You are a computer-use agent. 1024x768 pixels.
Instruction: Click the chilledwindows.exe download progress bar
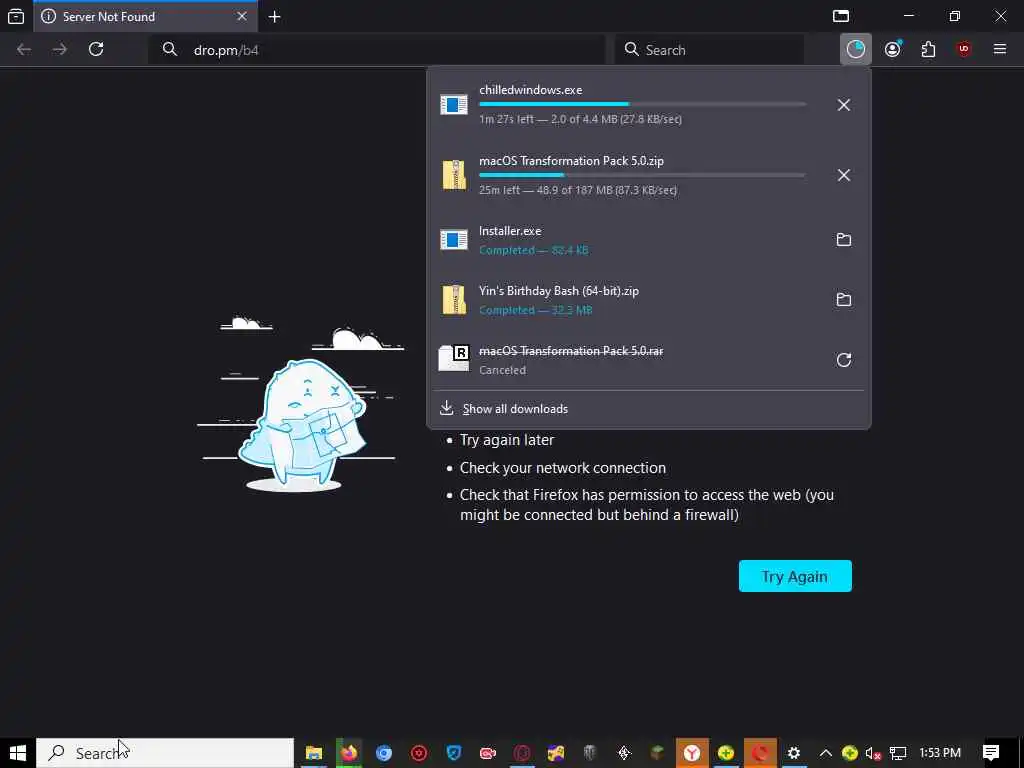(x=643, y=104)
